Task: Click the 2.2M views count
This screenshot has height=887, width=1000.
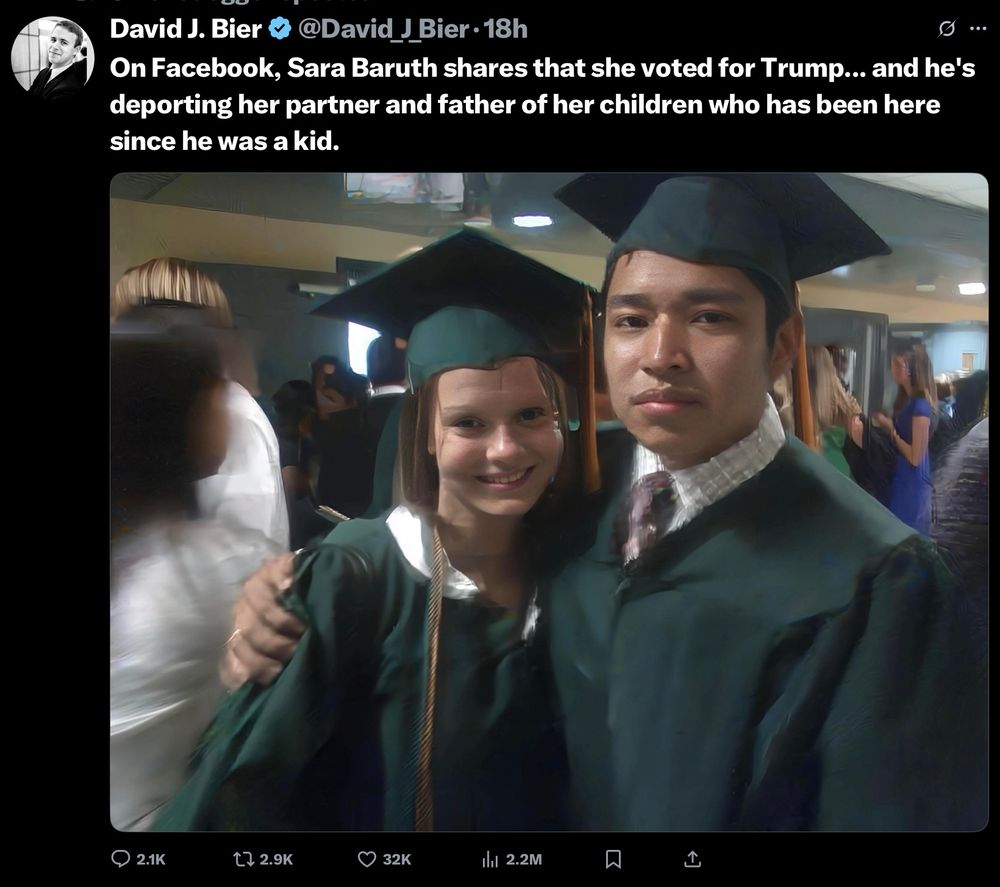Action: [x=524, y=860]
